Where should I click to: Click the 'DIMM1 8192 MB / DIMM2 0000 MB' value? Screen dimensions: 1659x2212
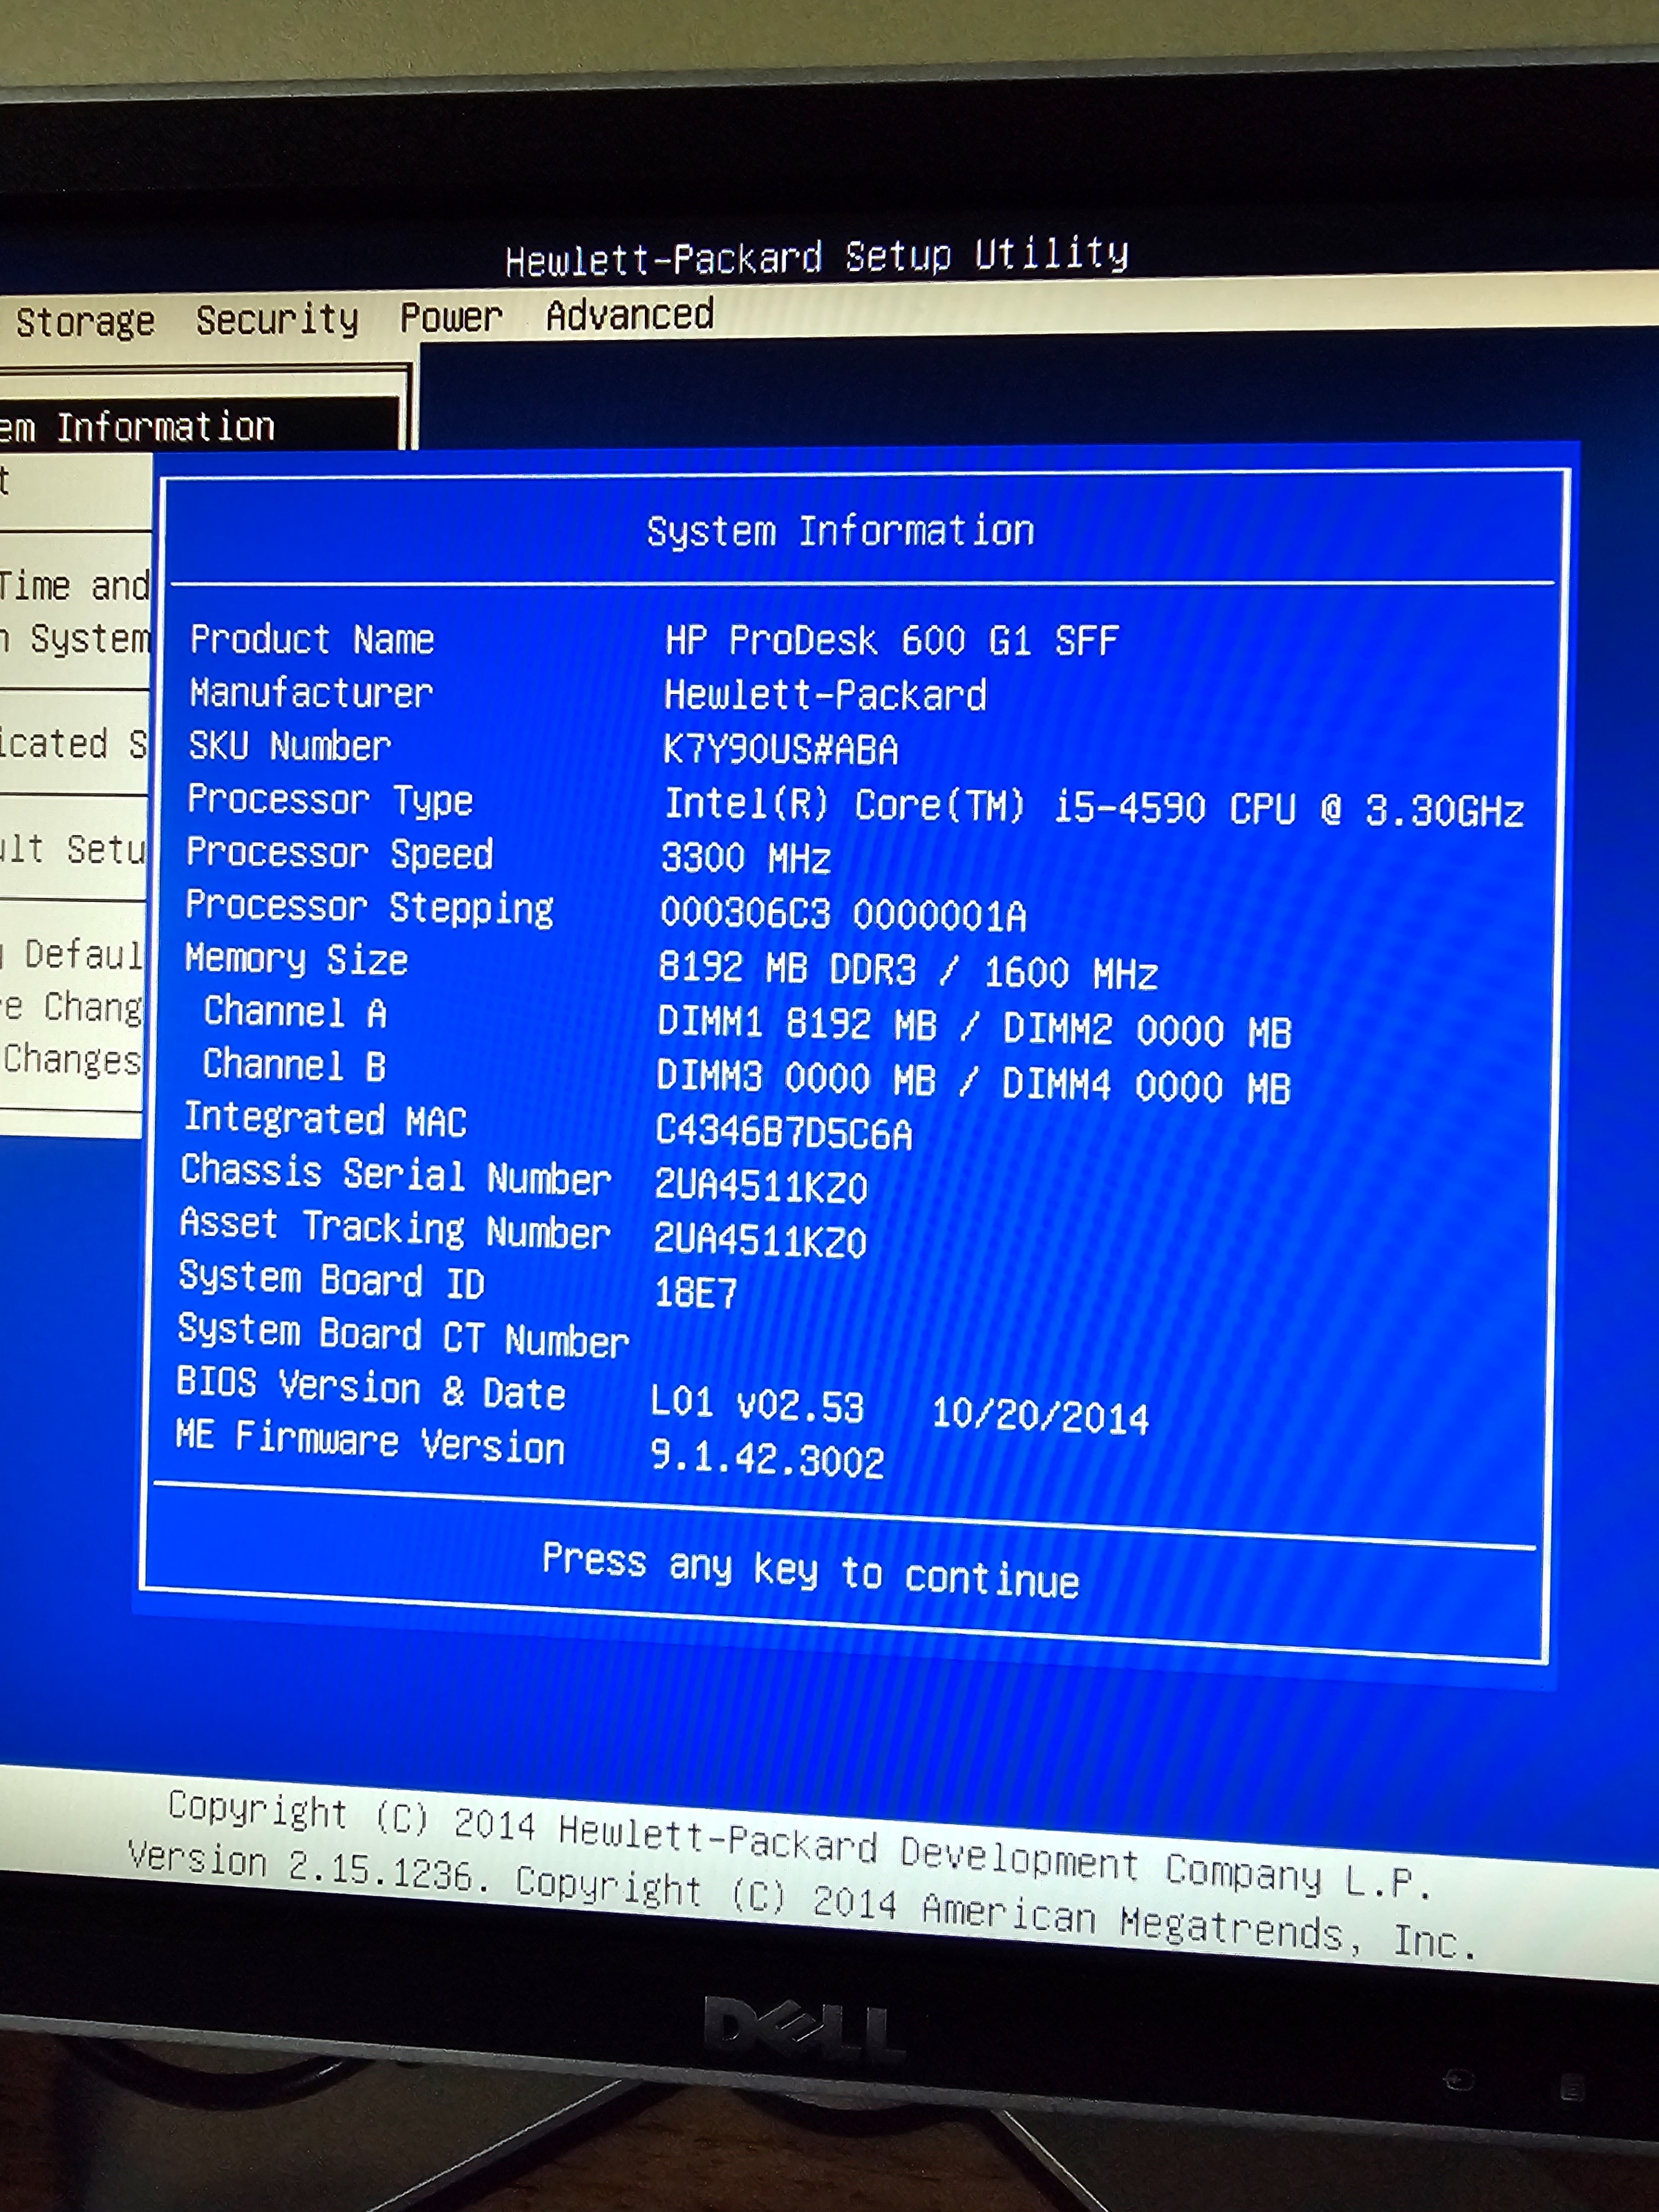(974, 1027)
